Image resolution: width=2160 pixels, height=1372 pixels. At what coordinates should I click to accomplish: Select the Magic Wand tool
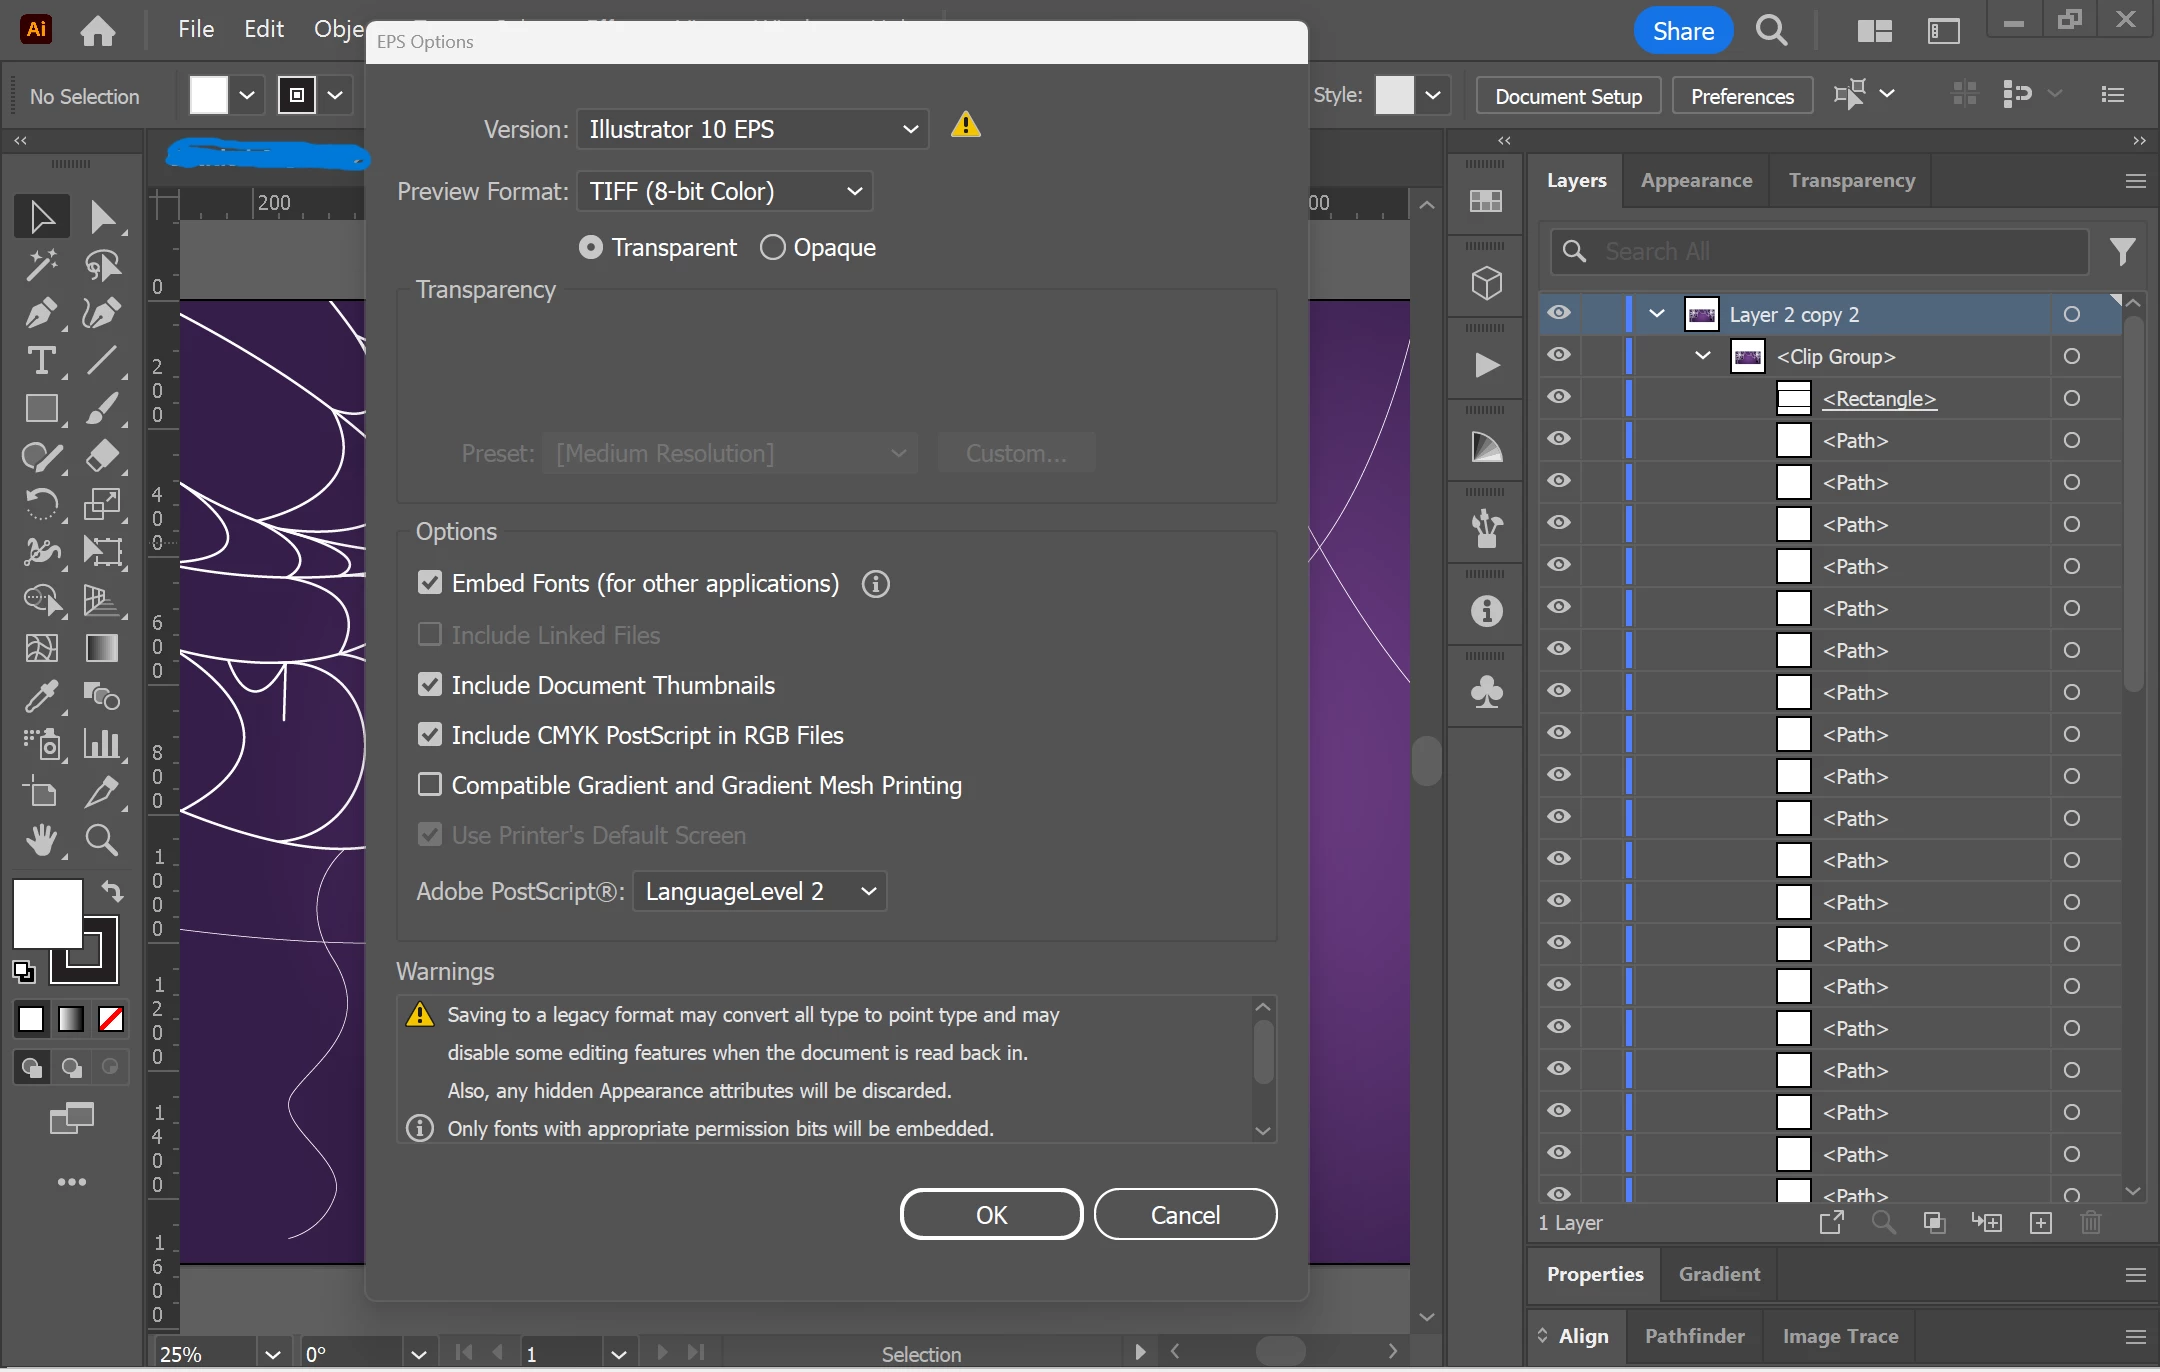click(40, 265)
